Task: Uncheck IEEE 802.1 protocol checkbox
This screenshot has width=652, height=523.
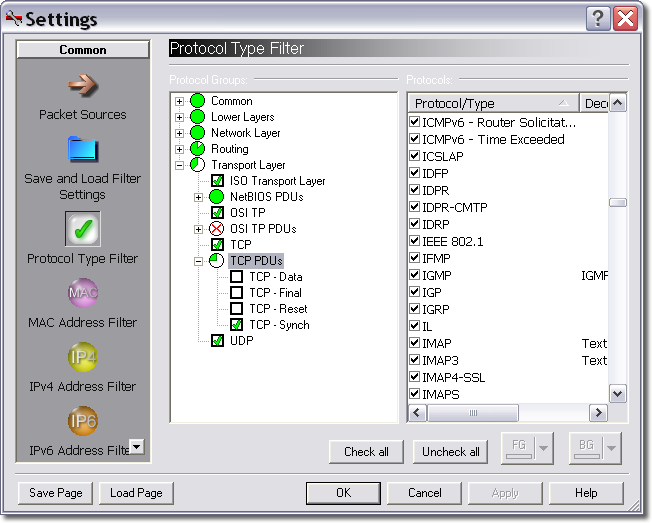Action: (x=414, y=241)
